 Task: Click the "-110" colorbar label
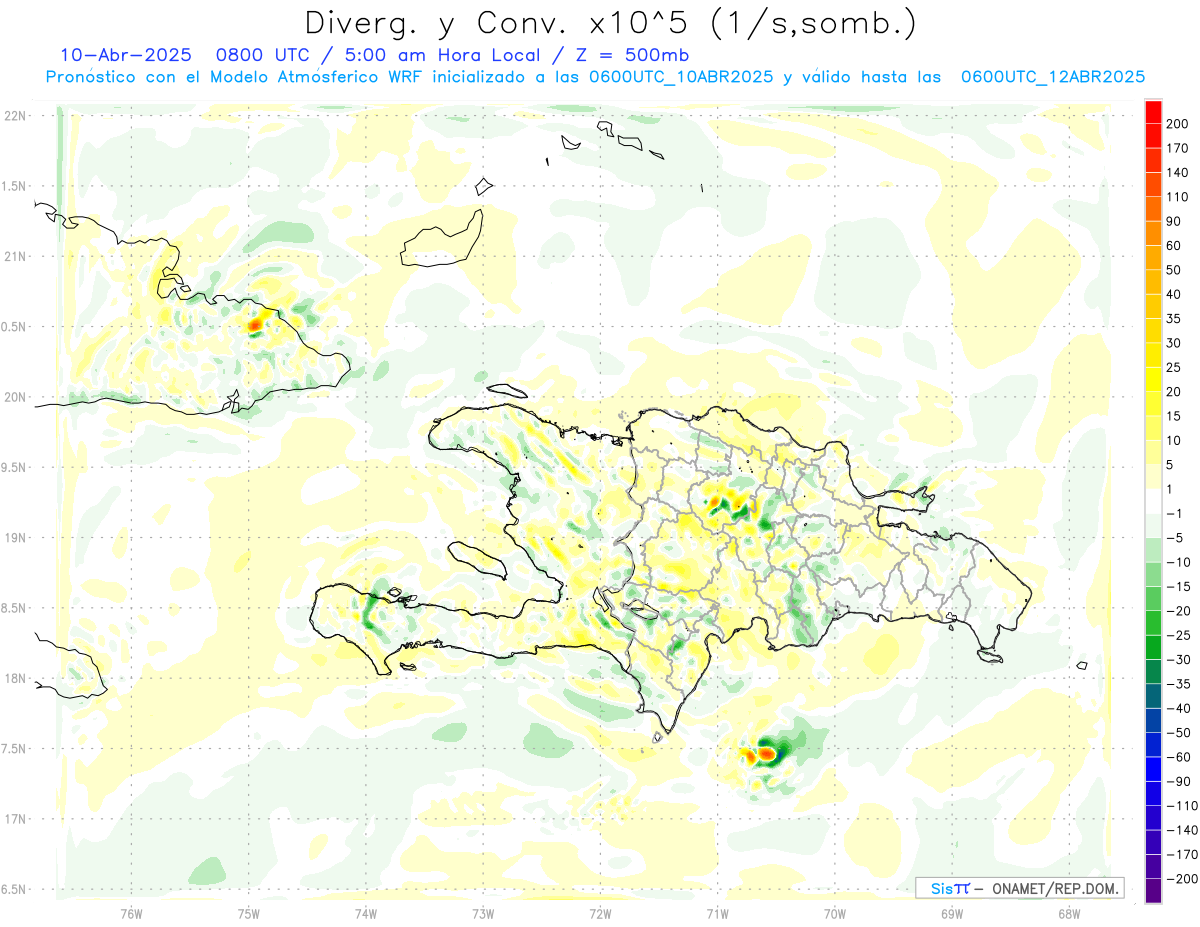[1182, 806]
